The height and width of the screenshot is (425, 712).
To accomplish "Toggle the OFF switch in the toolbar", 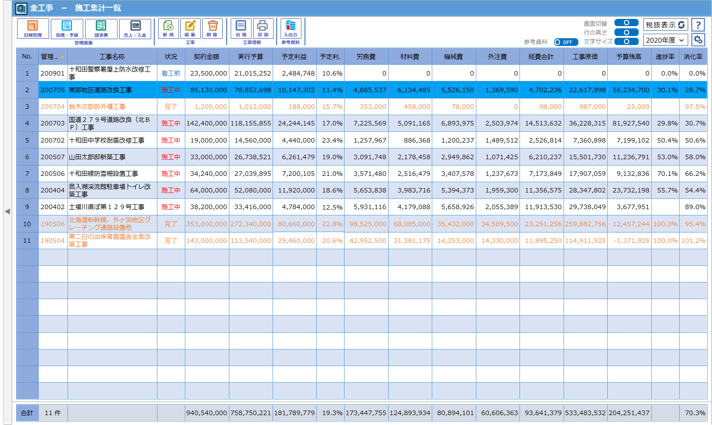I will pos(564,42).
